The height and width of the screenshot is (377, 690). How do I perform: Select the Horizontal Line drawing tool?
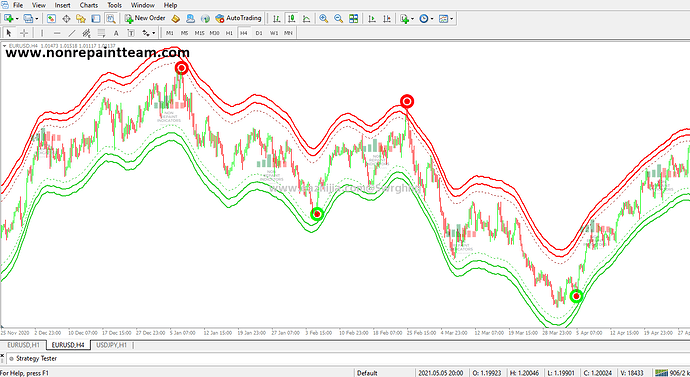[x=57, y=33]
